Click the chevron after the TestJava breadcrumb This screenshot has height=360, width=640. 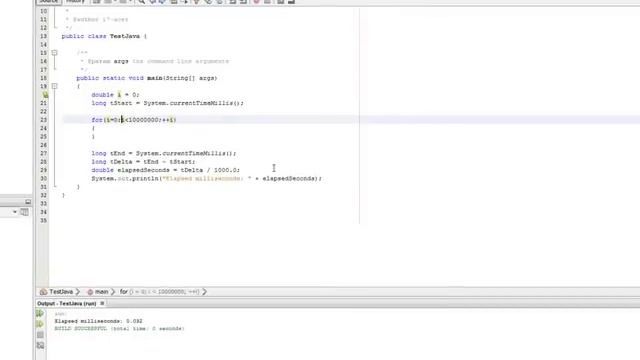coord(78,292)
